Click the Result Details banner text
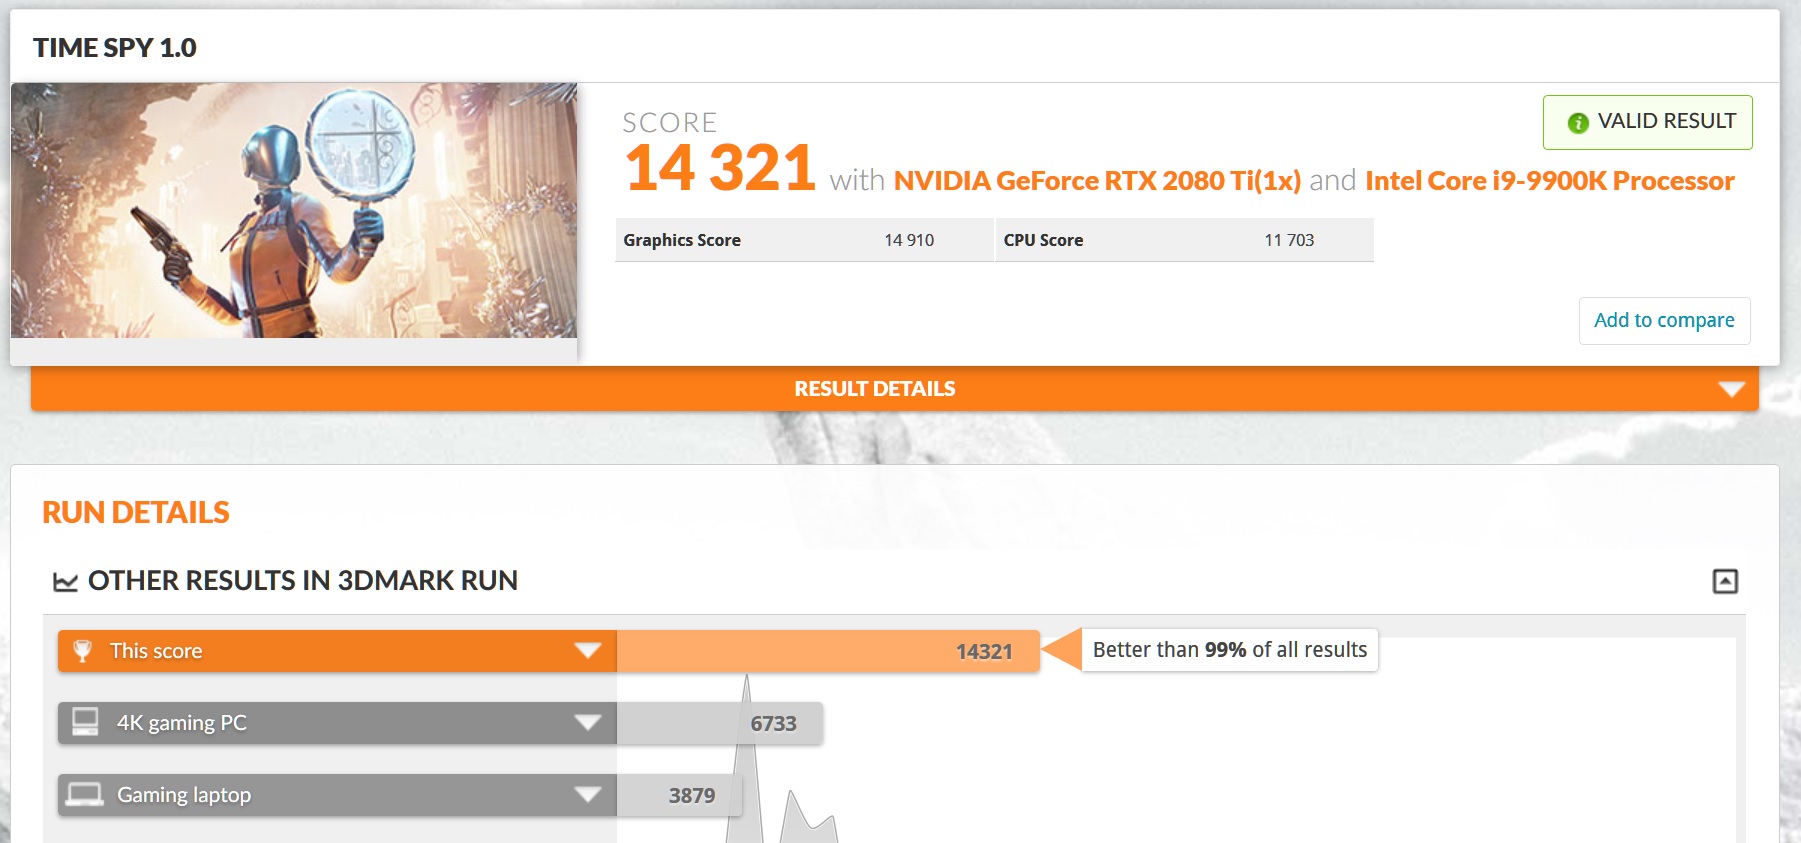Screen dimensions: 1801x843 (x=874, y=389)
